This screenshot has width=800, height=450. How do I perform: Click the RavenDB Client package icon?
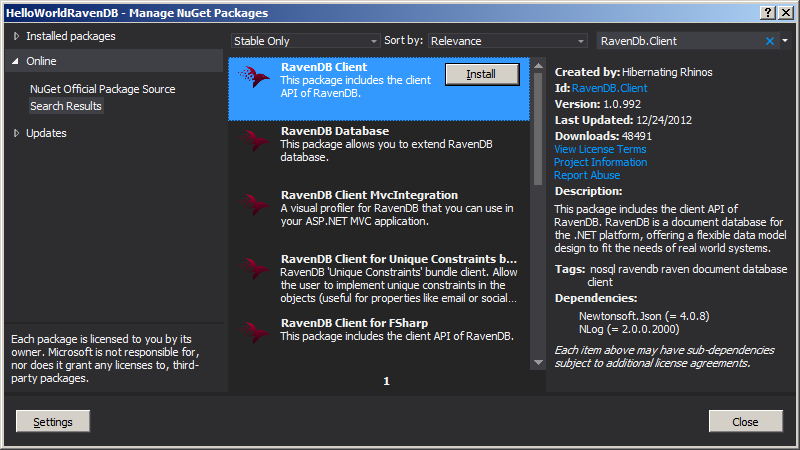(254, 81)
